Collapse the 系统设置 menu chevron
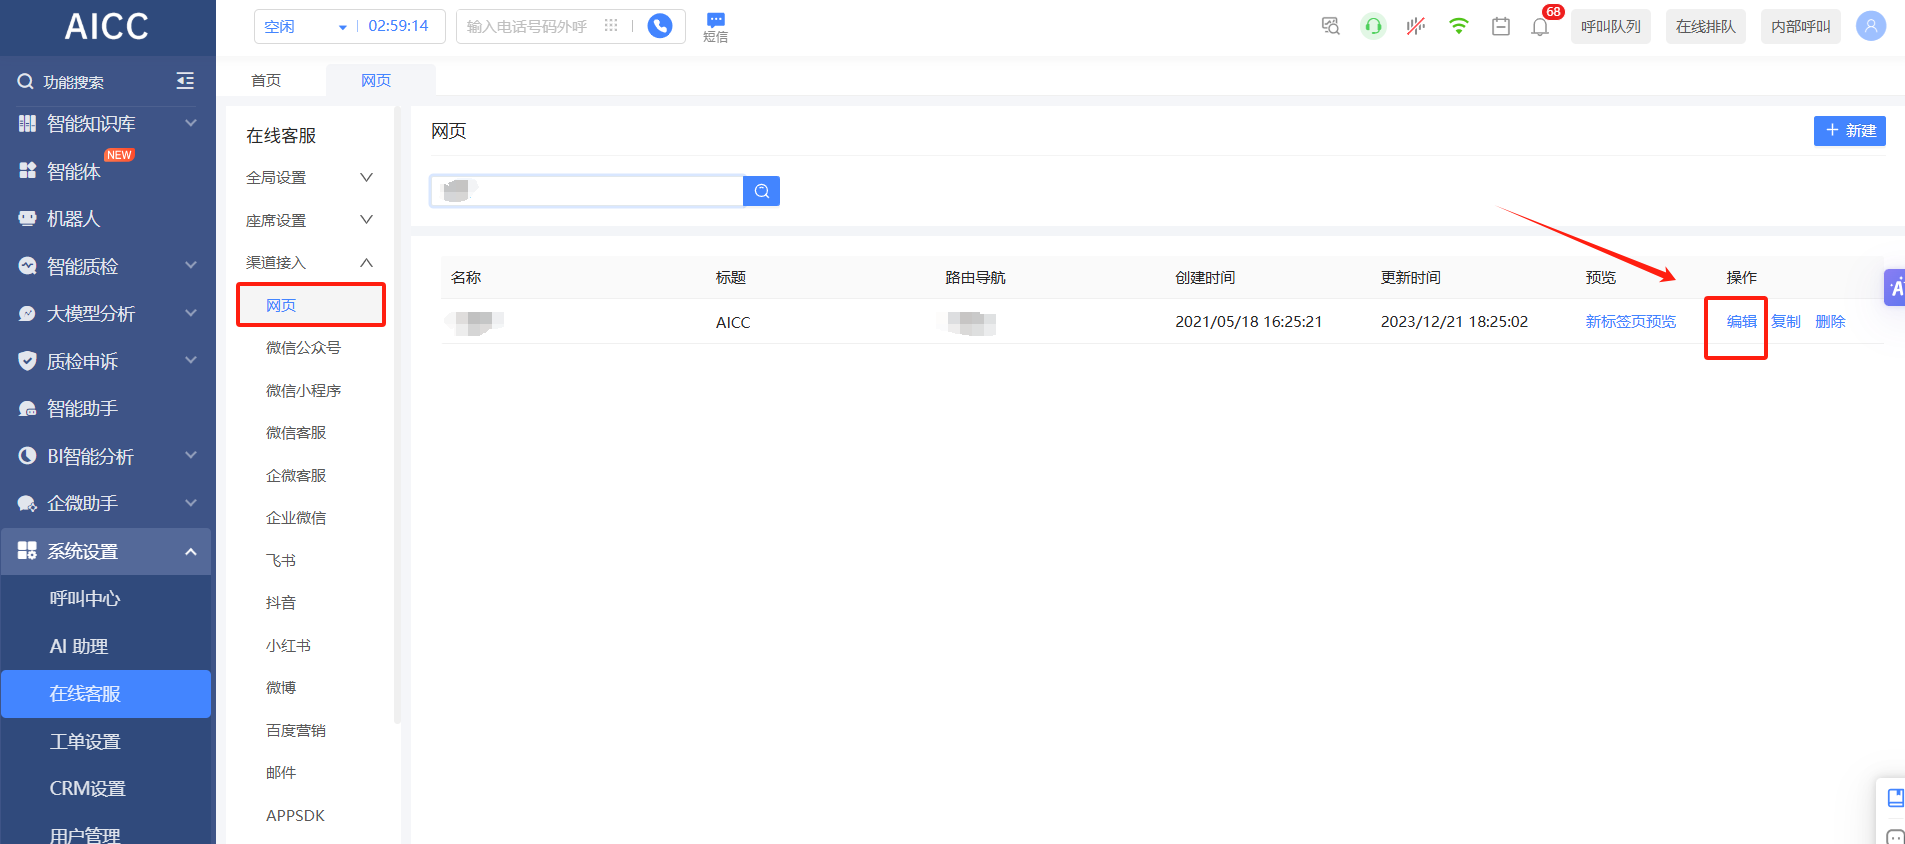Image resolution: width=1905 pixels, height=844 pixels. [x=191, y=551]
